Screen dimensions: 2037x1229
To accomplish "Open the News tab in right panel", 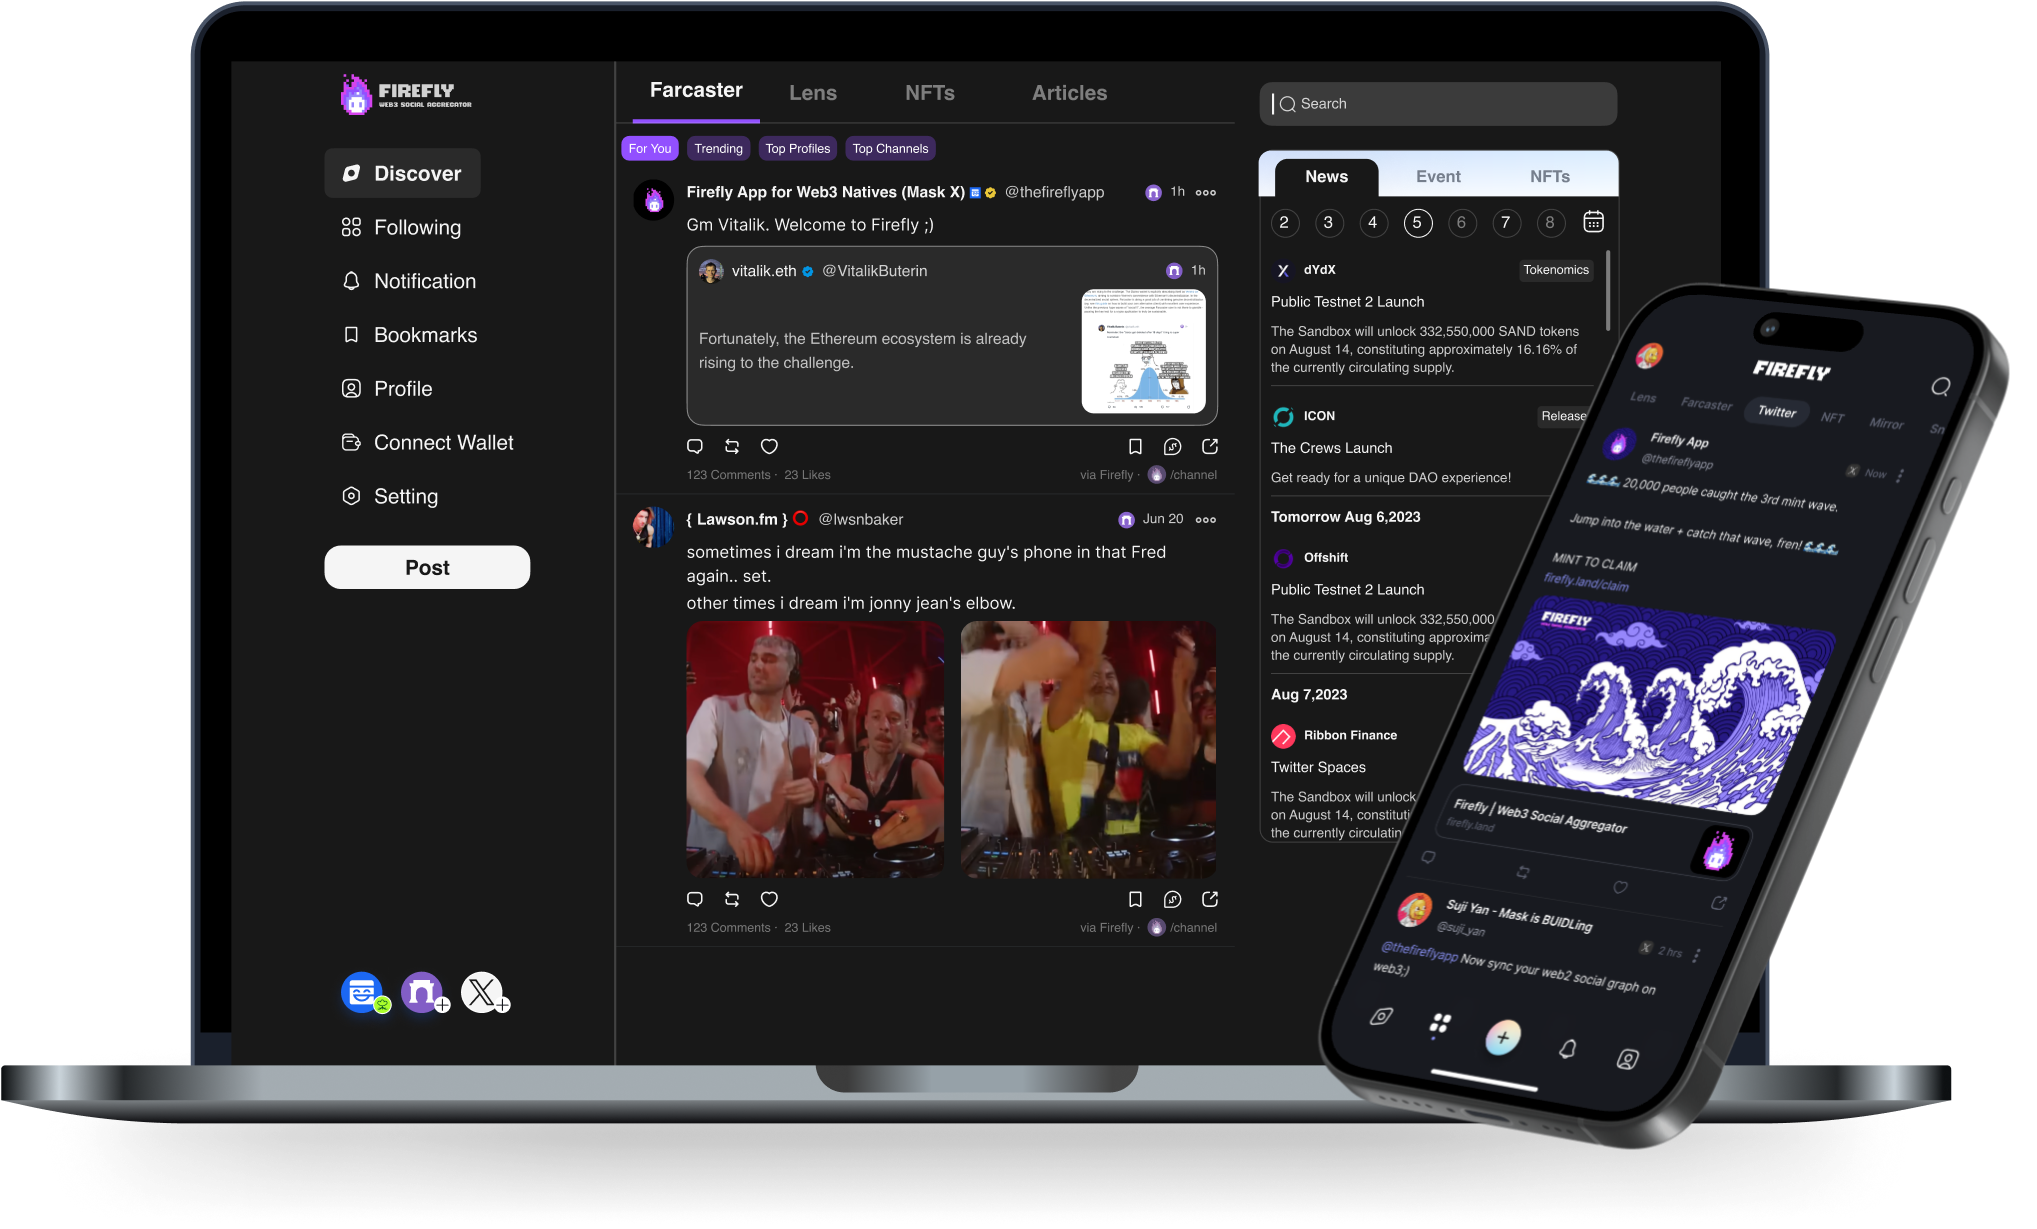I will (x=1326, y=177).
